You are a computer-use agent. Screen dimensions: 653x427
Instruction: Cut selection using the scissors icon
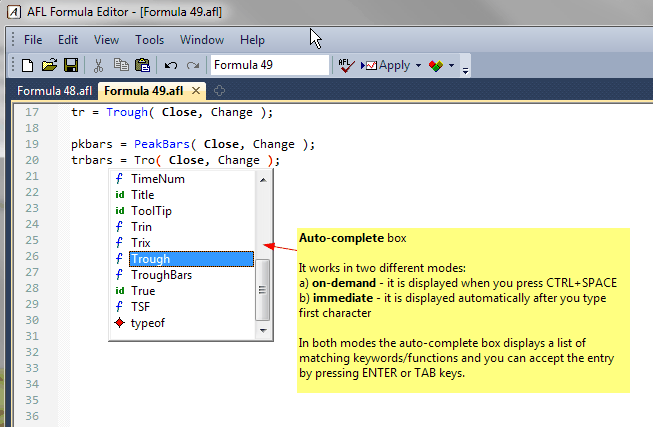click(x=99, y=65)
